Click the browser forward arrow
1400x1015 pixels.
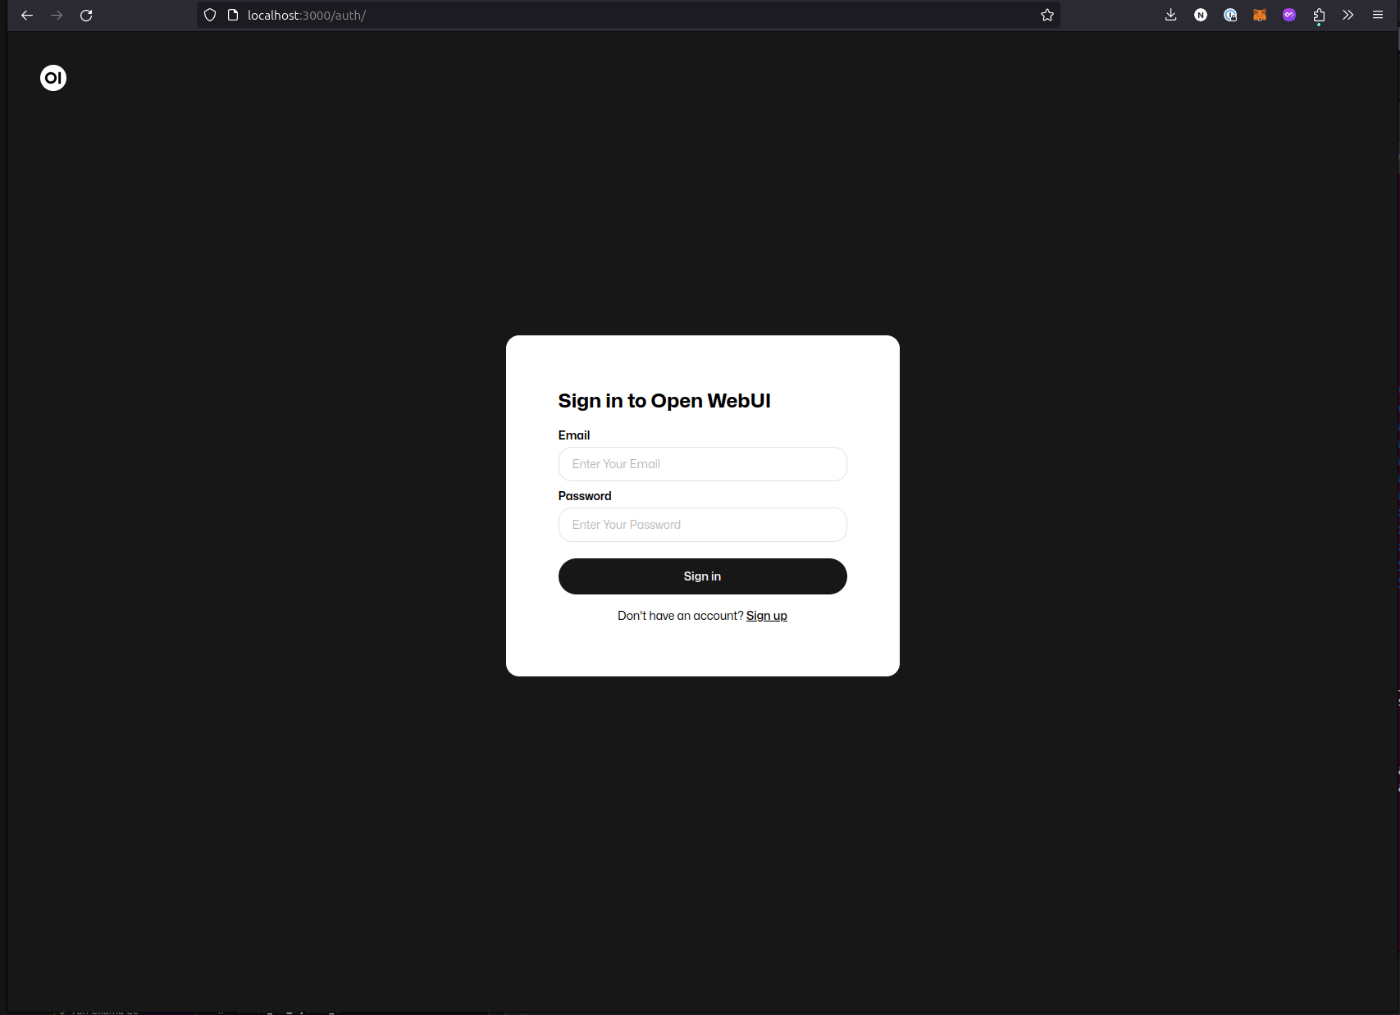57,15
